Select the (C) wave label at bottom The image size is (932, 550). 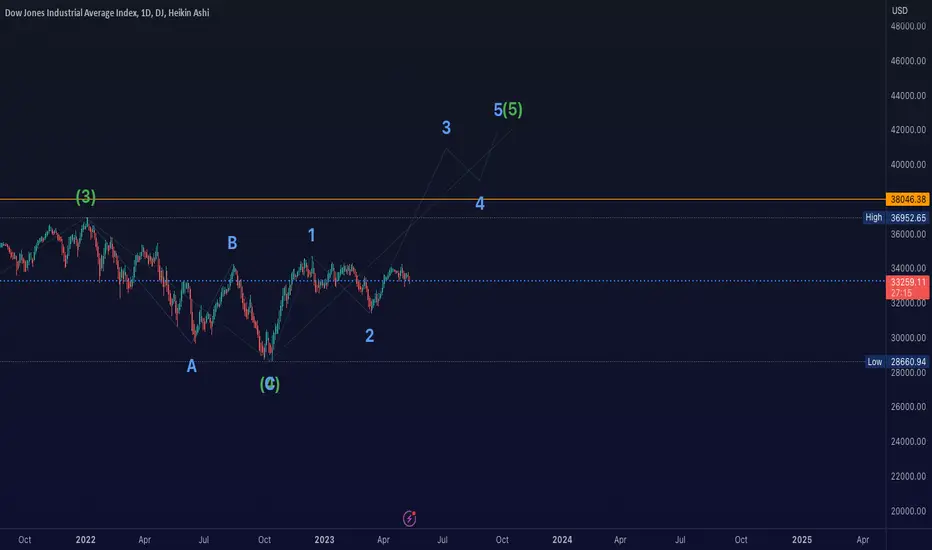pyautogui.click(x=270, y=384)
